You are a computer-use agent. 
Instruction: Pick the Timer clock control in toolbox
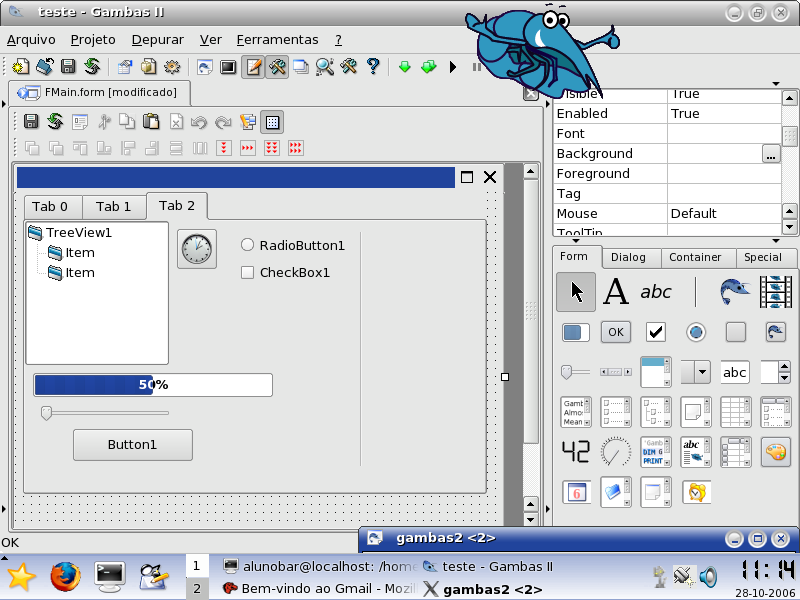click(x=696, y=492)
